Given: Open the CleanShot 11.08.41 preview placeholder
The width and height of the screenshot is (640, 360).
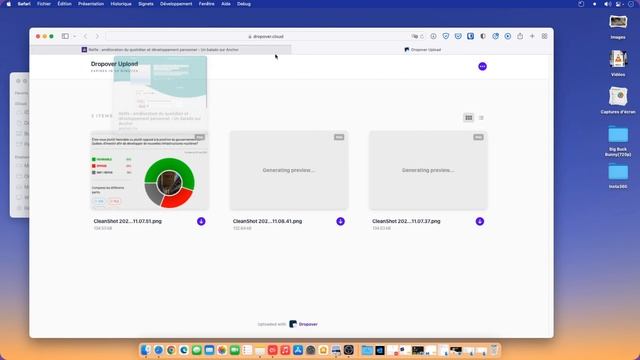Looking at the screenshot, I should pos(289,171).
